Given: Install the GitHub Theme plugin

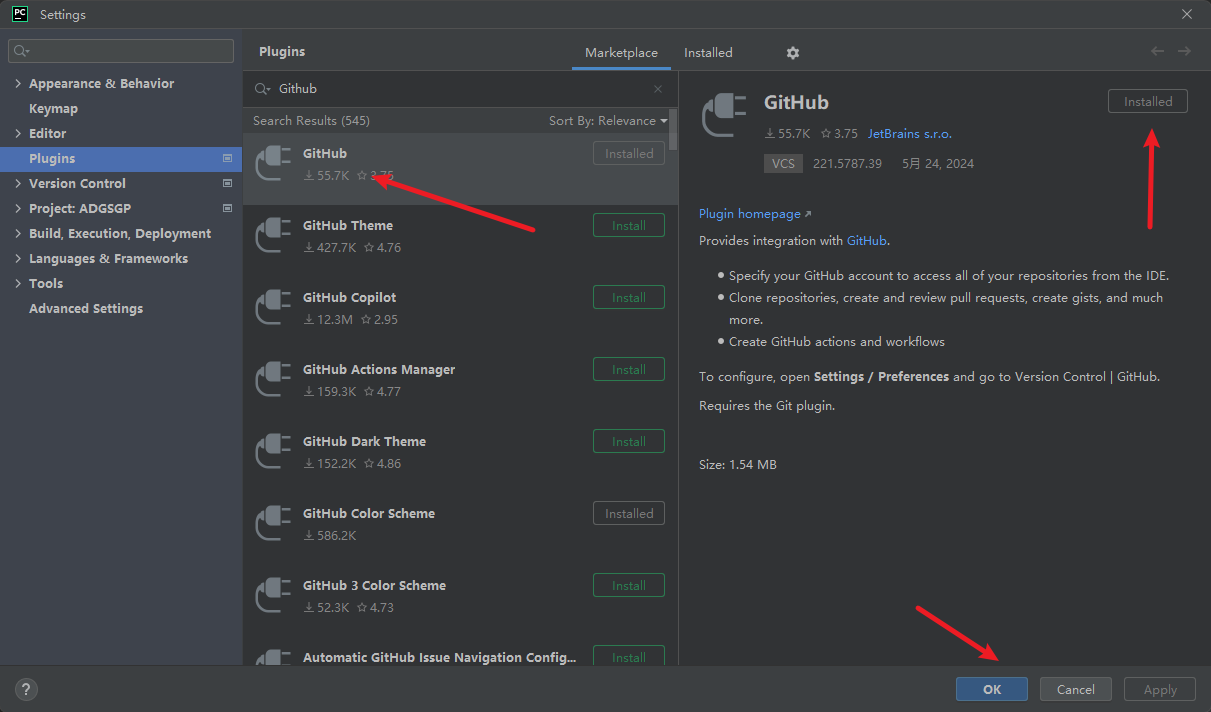Looking at the screenshot, I should click(629, 226).
